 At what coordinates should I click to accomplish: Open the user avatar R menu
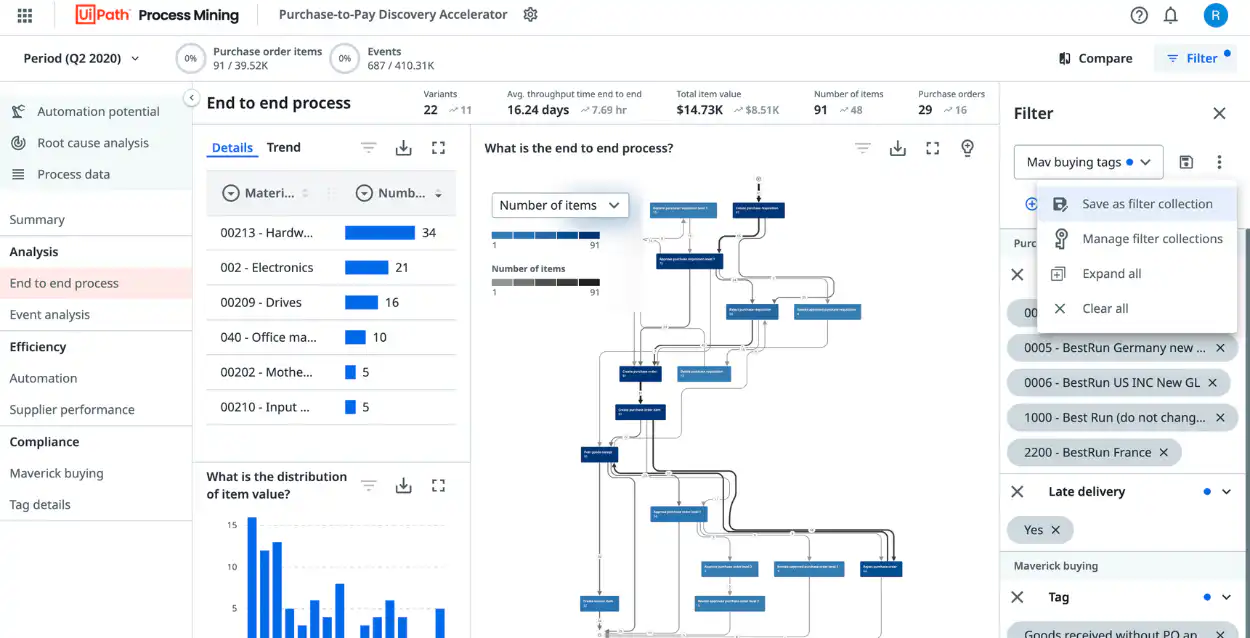point(1215,15)
